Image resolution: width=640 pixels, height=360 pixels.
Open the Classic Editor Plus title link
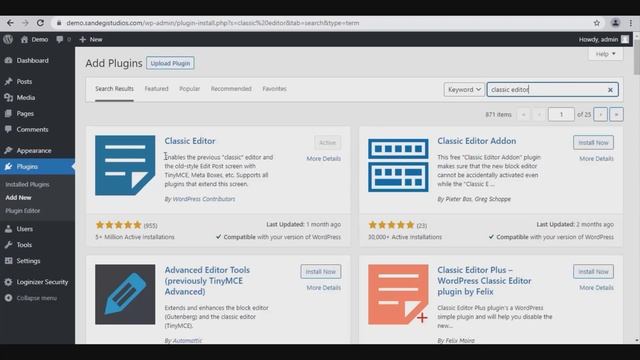[484, 281]
